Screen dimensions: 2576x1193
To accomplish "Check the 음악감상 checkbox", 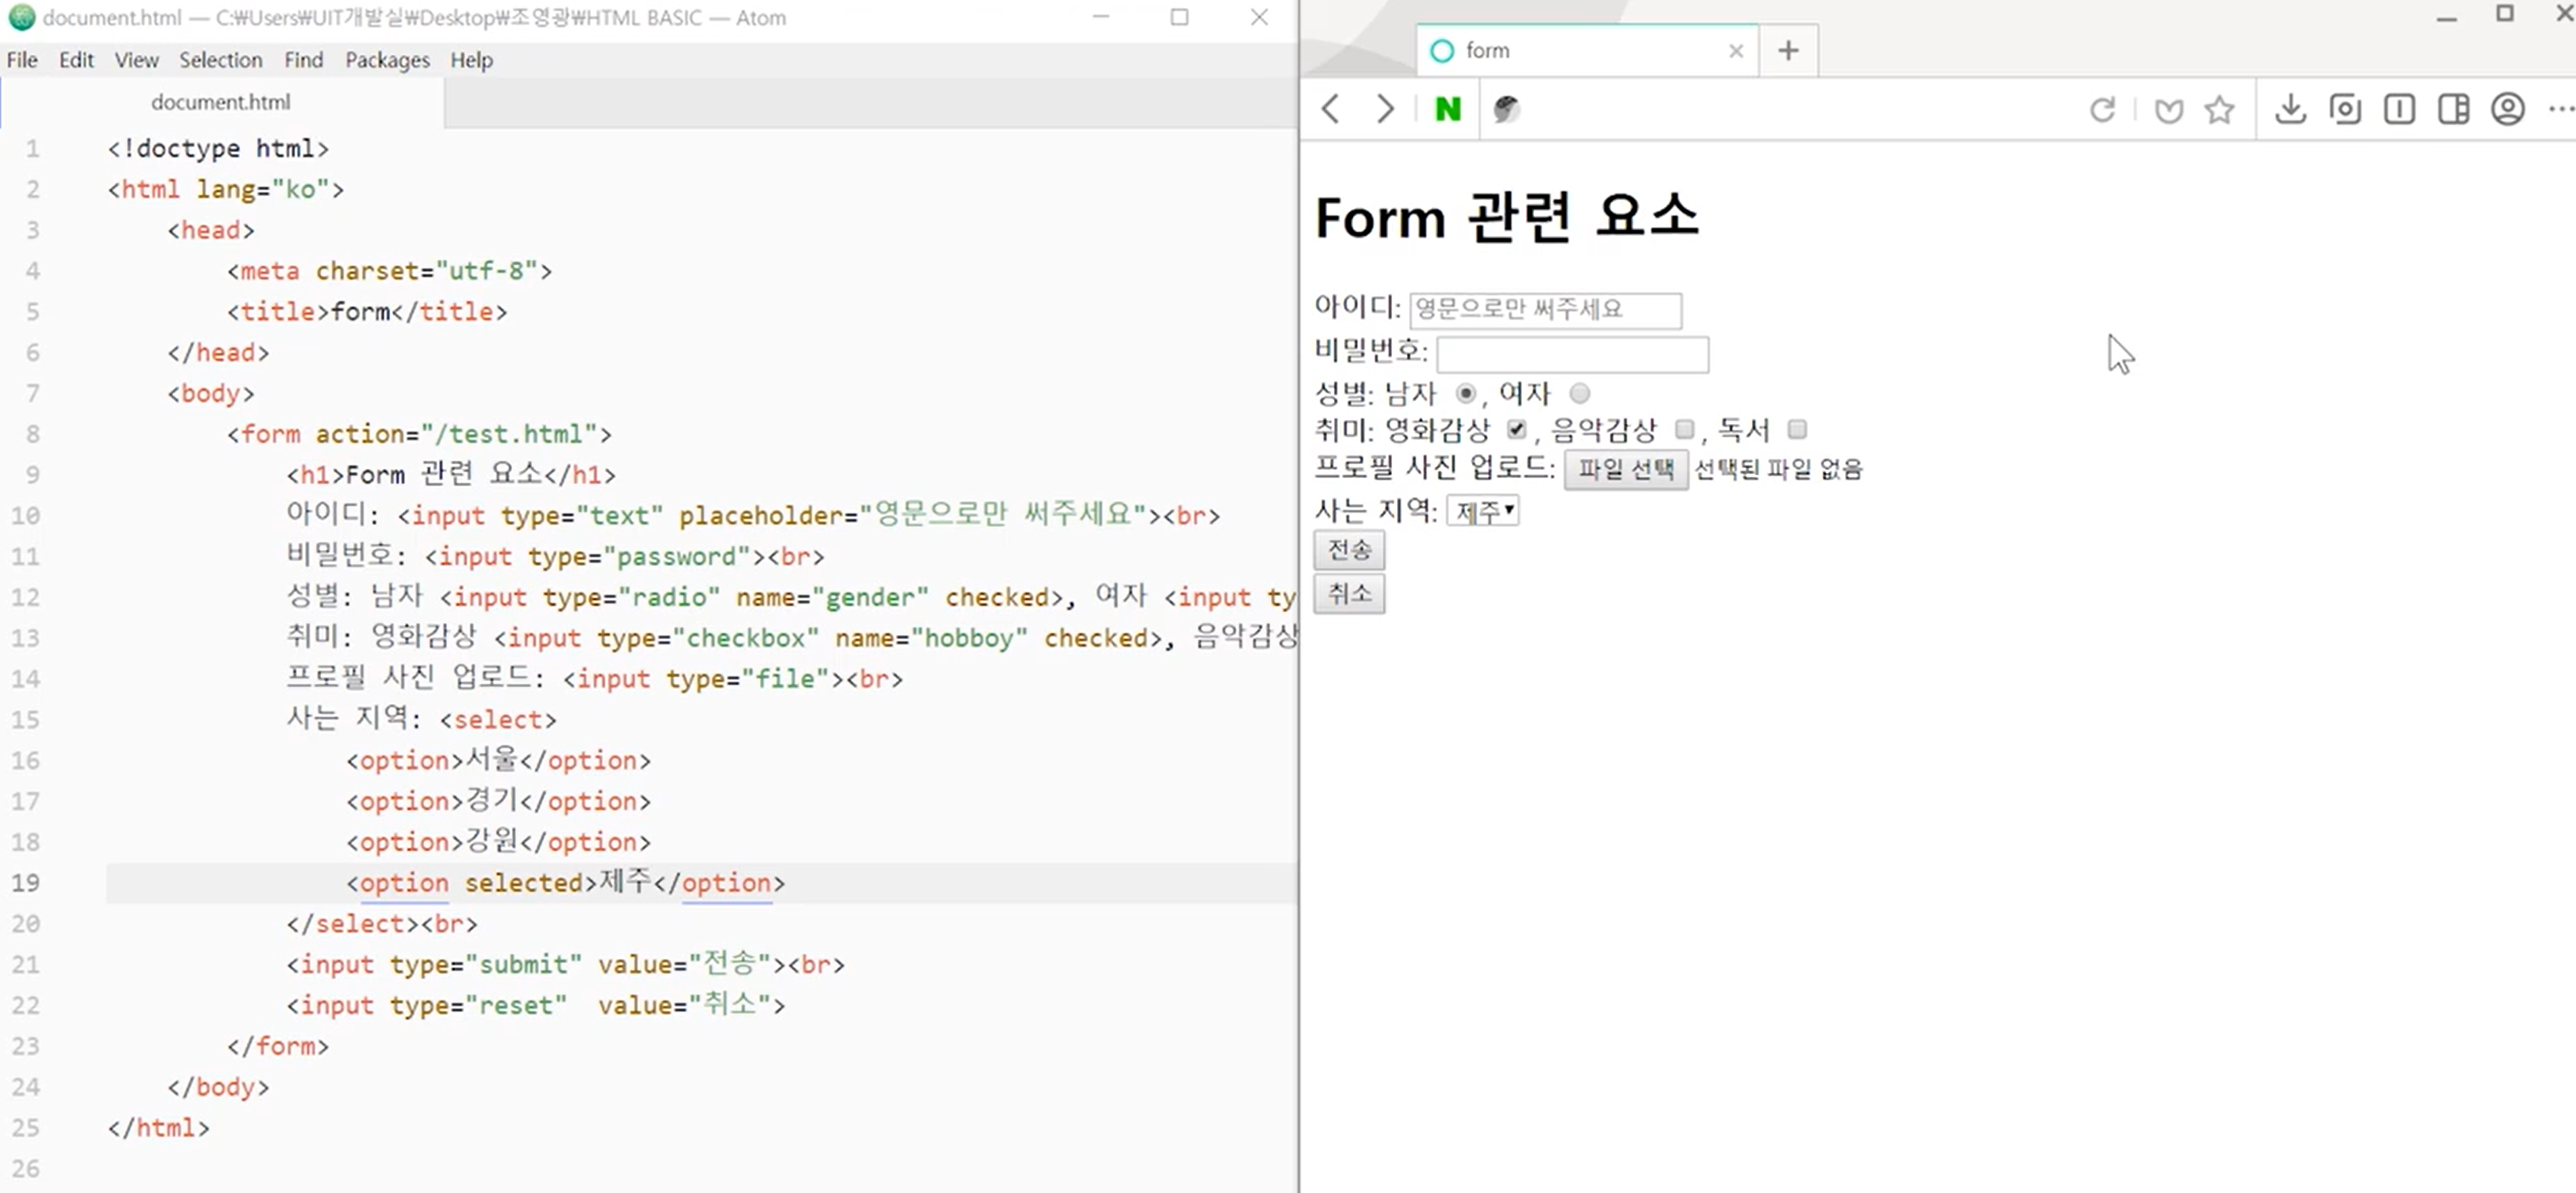I will point(1684,430).
